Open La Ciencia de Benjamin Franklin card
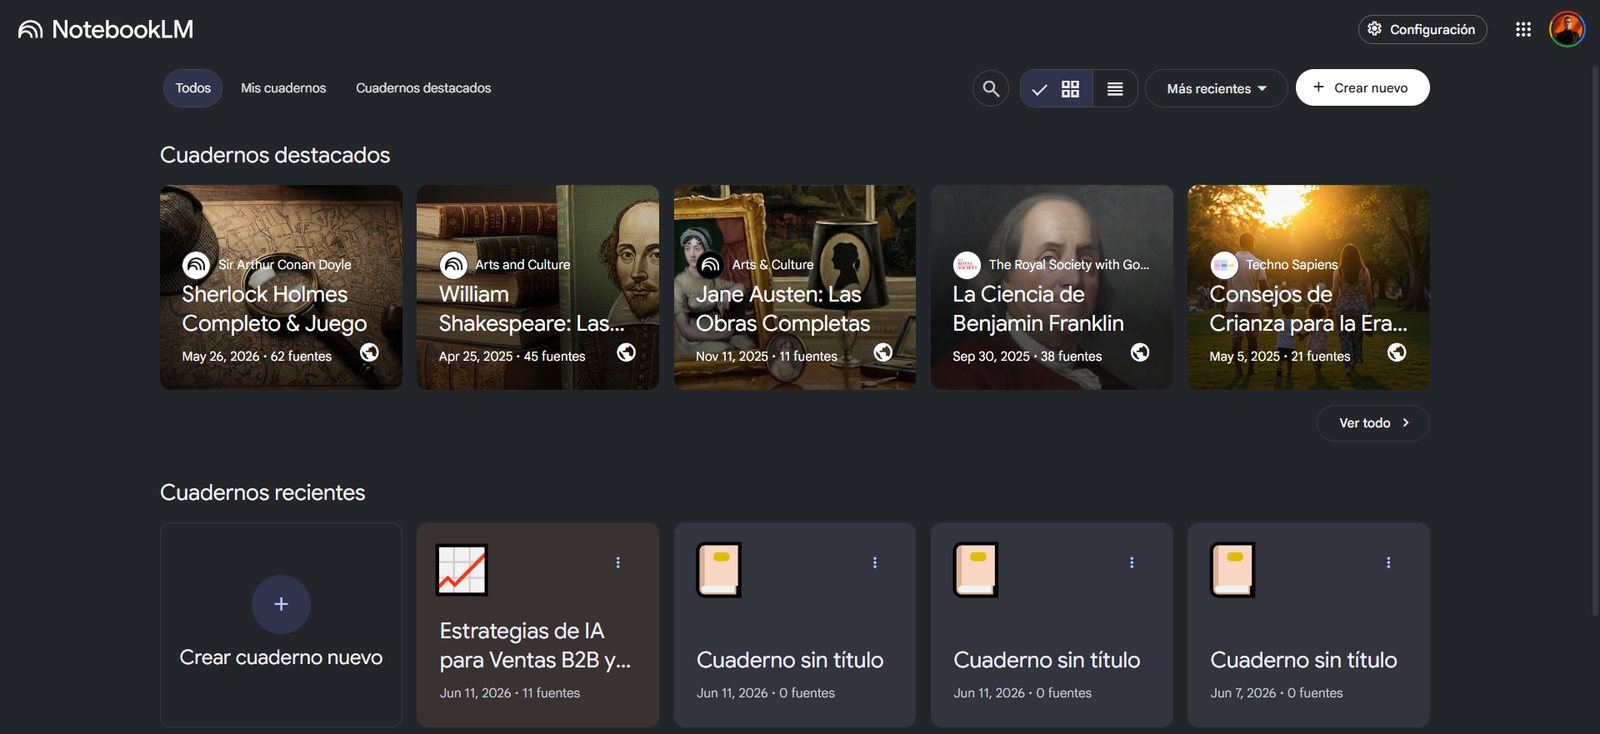Image resolution: width=1600 pixels, height=734 pixels. coord(1052,287)
